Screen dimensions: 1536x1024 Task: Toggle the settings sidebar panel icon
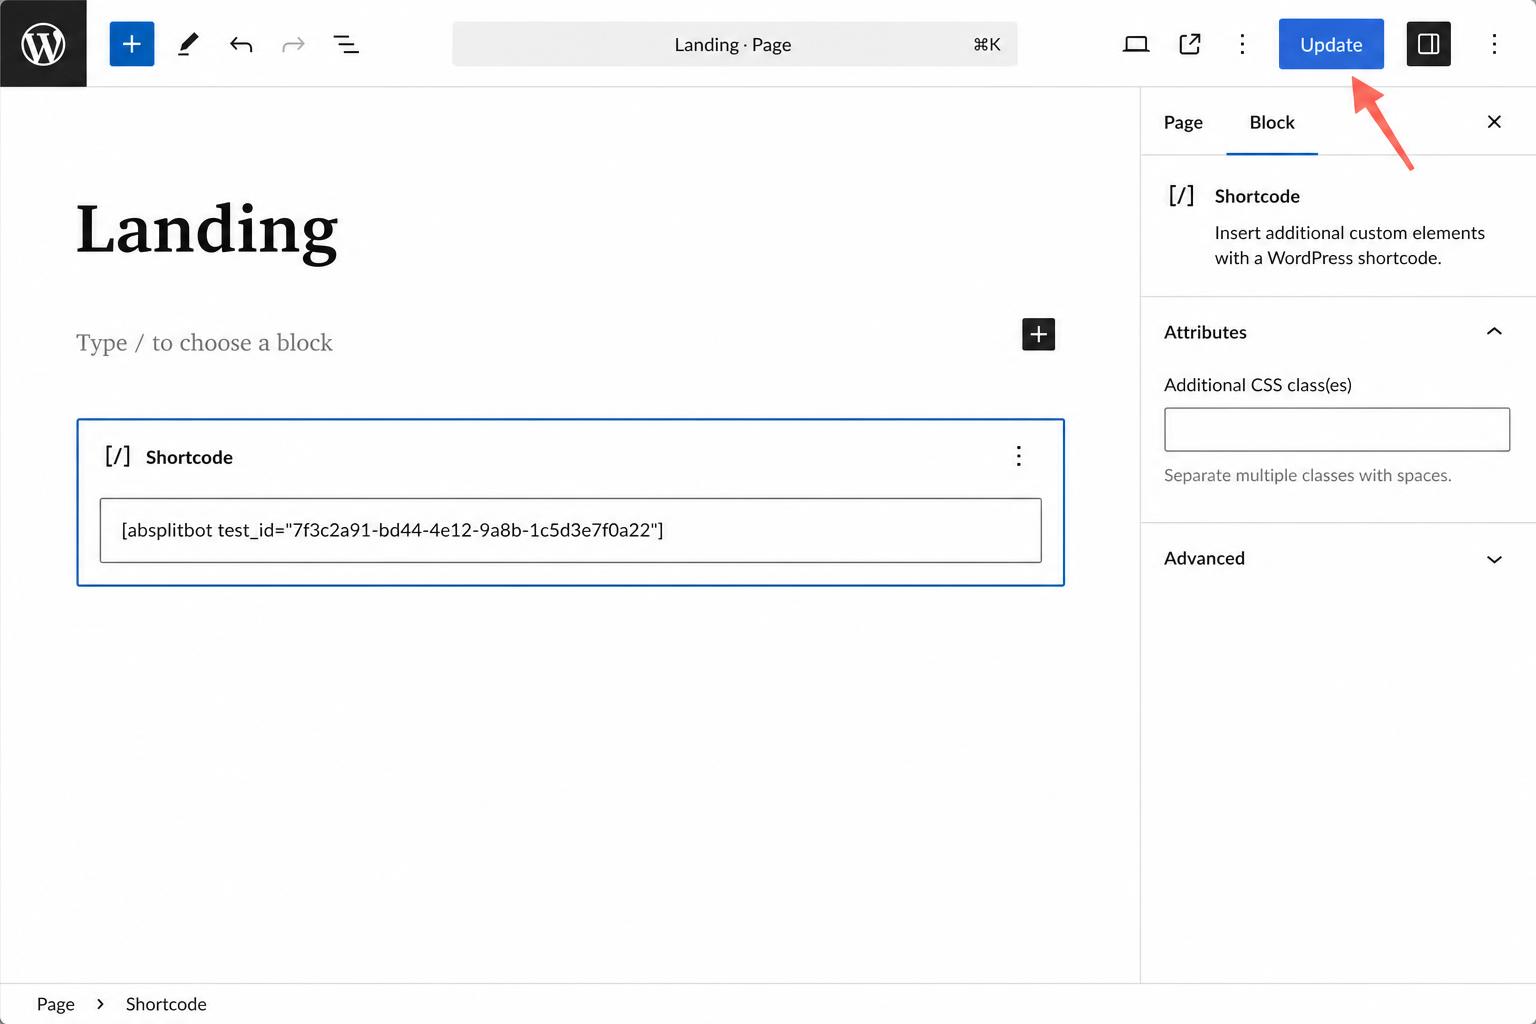1428,44
